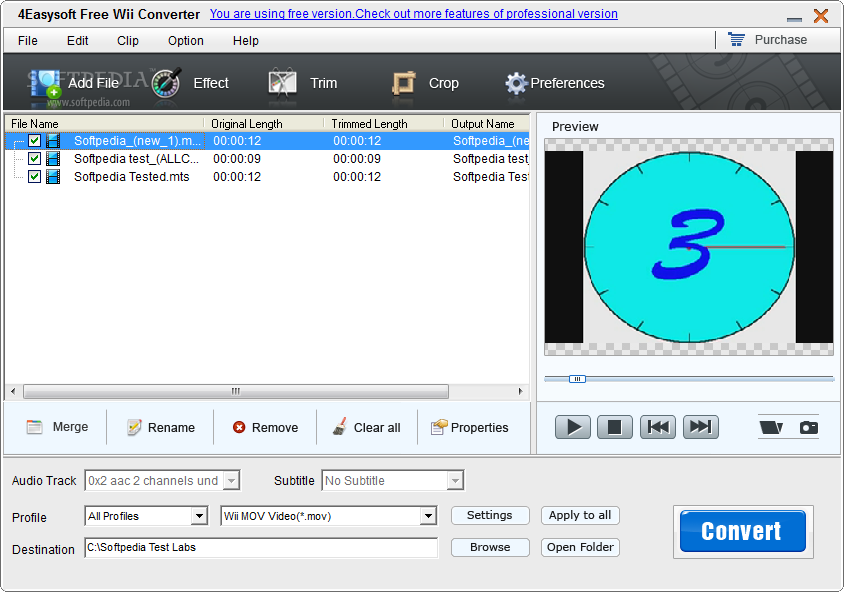The height and width of the screenshot is (592, 844).
Task: Click file list scroll left arrow
Action: [13, 391]
